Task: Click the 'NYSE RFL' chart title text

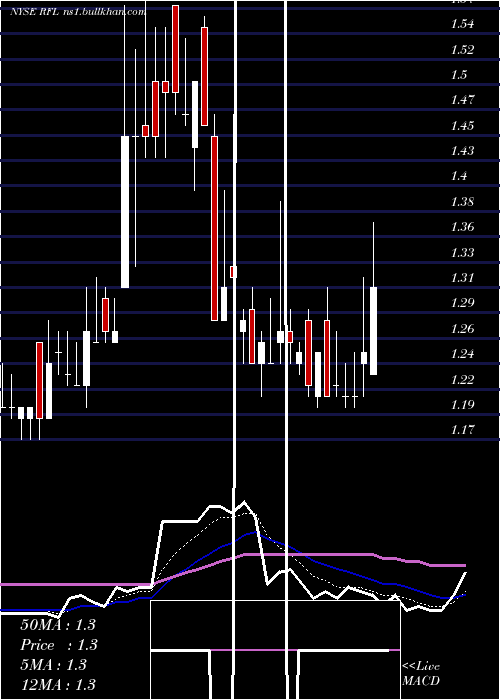Action: pyautogui.click(x=32, y=12)
